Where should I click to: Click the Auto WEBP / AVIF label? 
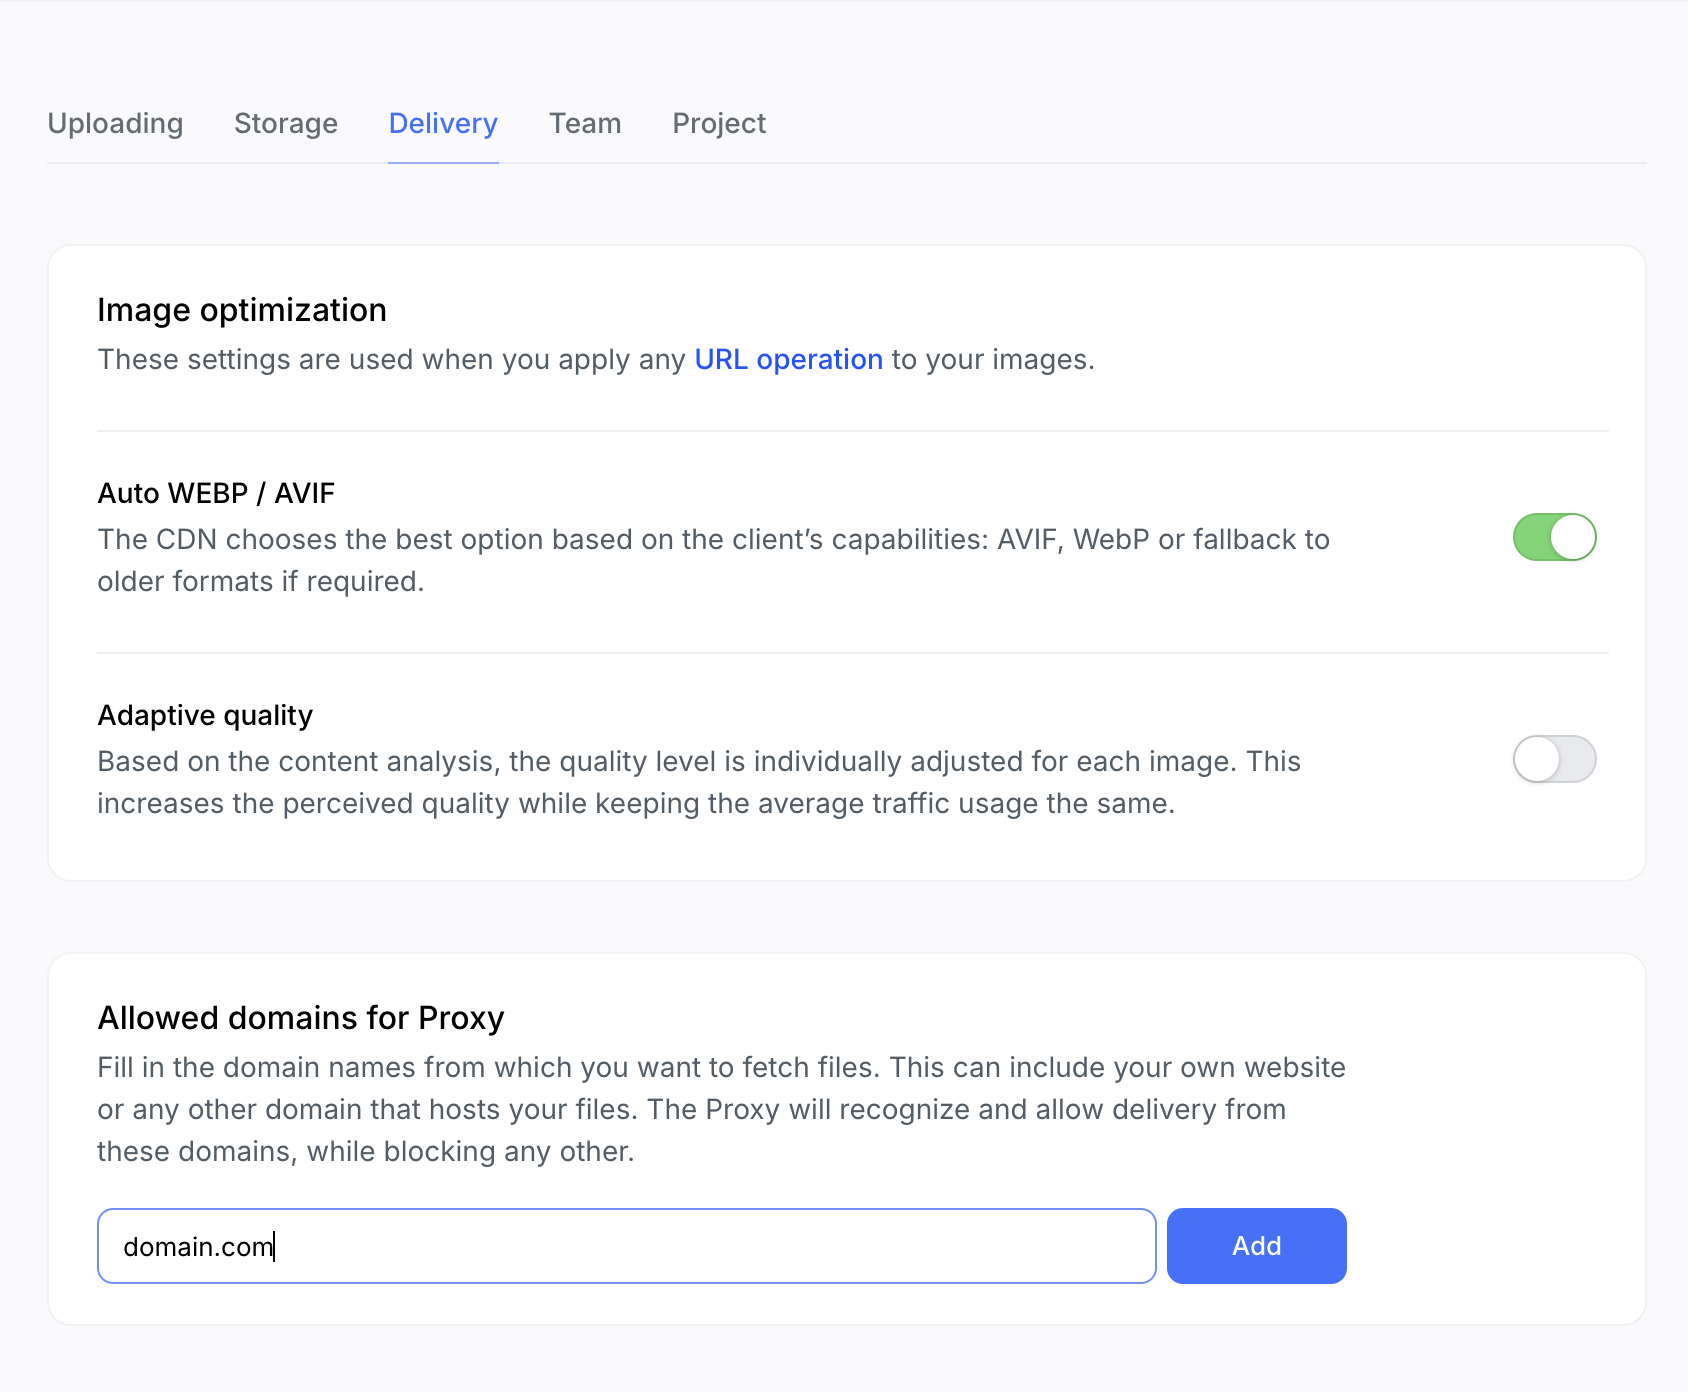[x=215, y=493]
